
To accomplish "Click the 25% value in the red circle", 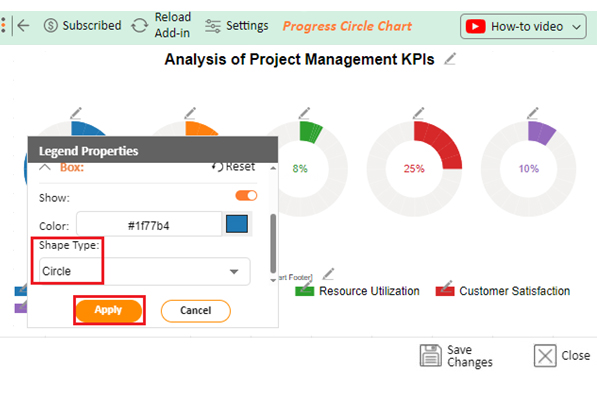I will pos(414,169).
